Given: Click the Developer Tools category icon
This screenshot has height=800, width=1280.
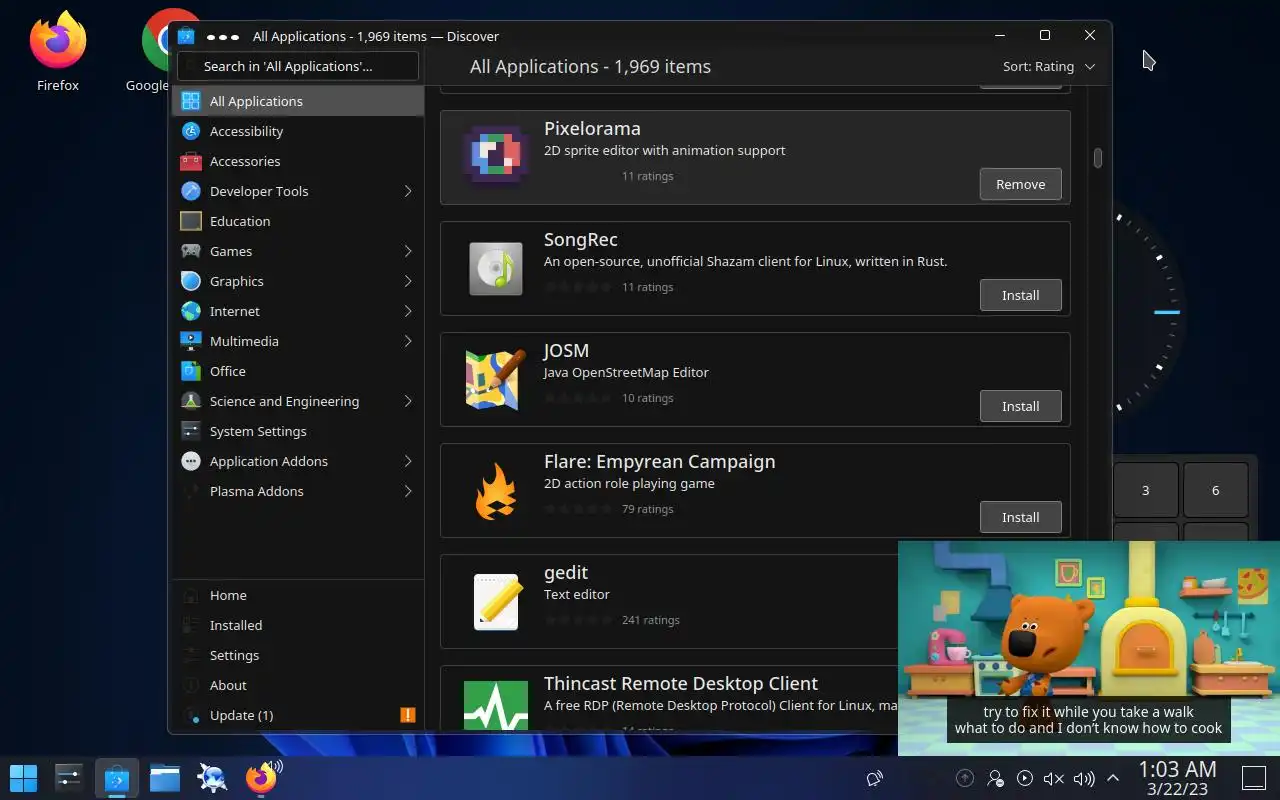Looking at the screenshot, I should click(190, 191).
